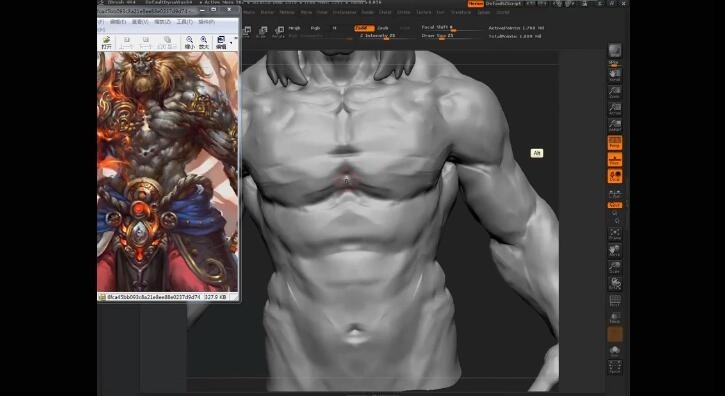This screenshot has width=725, height=396.
Task: Click the AAHalf icon on right shelf
Action: tap(614, 126)
